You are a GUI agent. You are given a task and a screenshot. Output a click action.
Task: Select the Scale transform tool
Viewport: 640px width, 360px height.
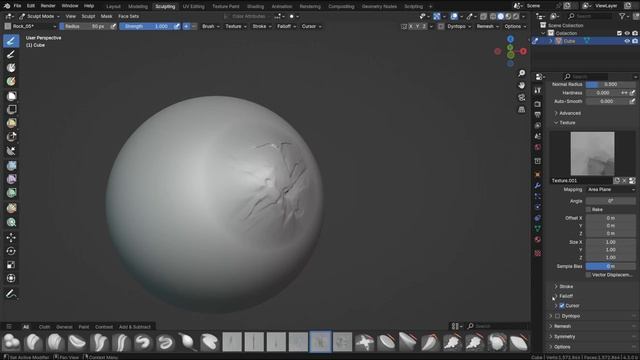(x=11, y=264)
